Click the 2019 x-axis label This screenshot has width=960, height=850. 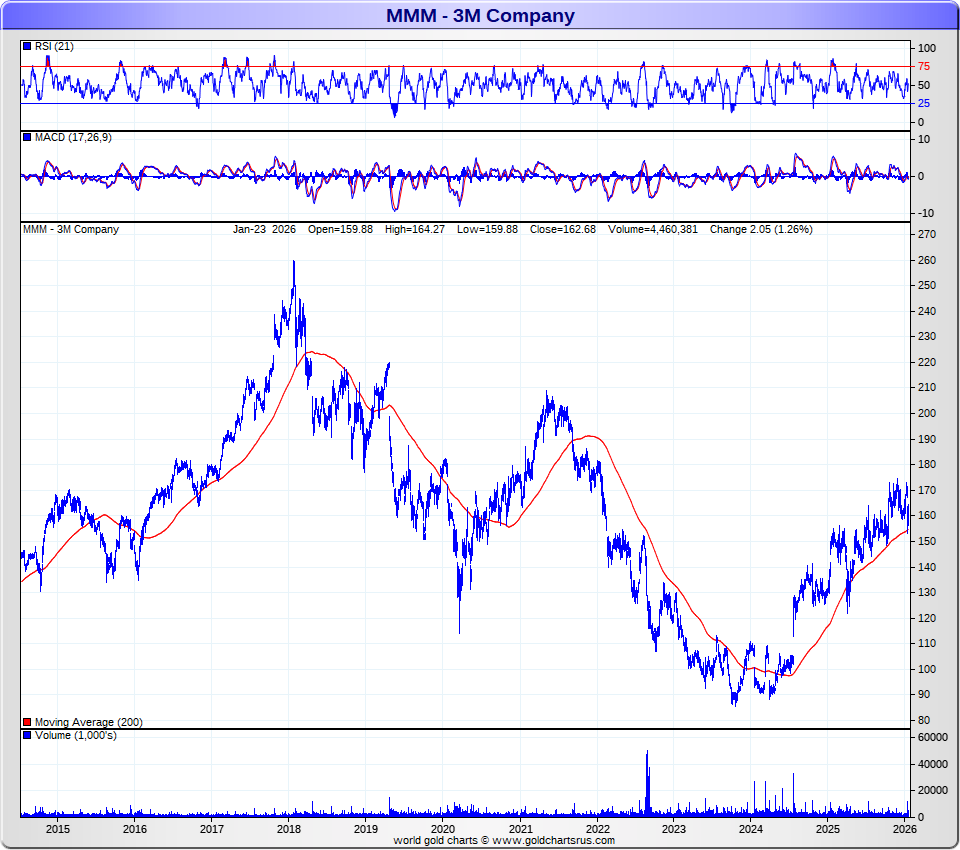tap(366, 829)
